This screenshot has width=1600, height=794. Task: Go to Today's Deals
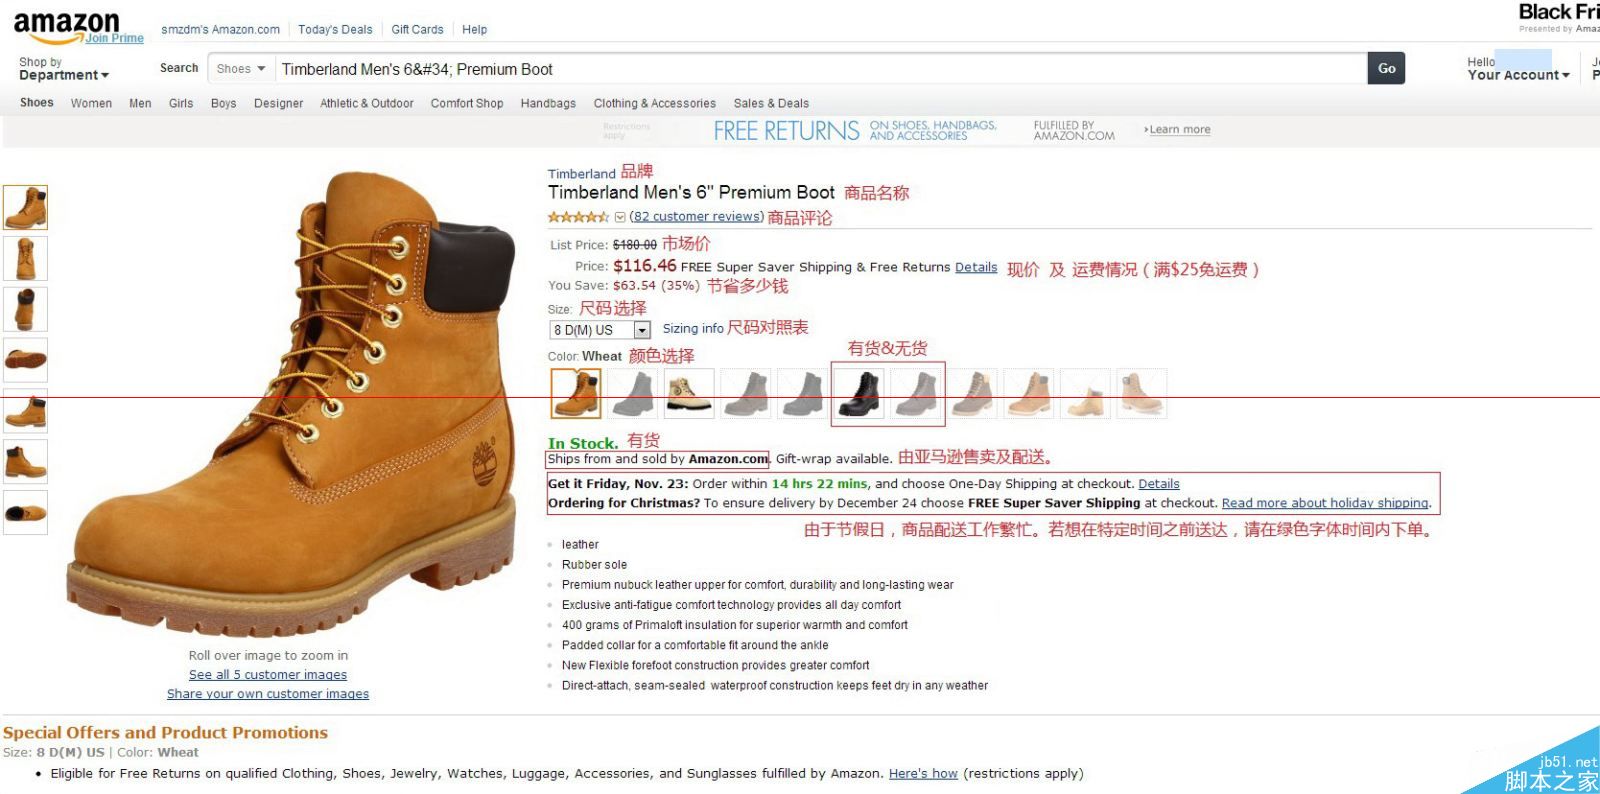click(335, 30)
